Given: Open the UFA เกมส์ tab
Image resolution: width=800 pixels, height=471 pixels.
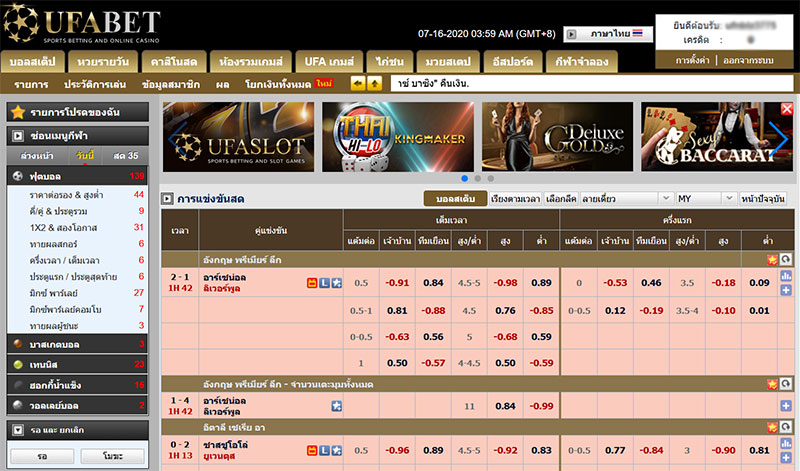Looking at the screenshot, I should (329, 62).
